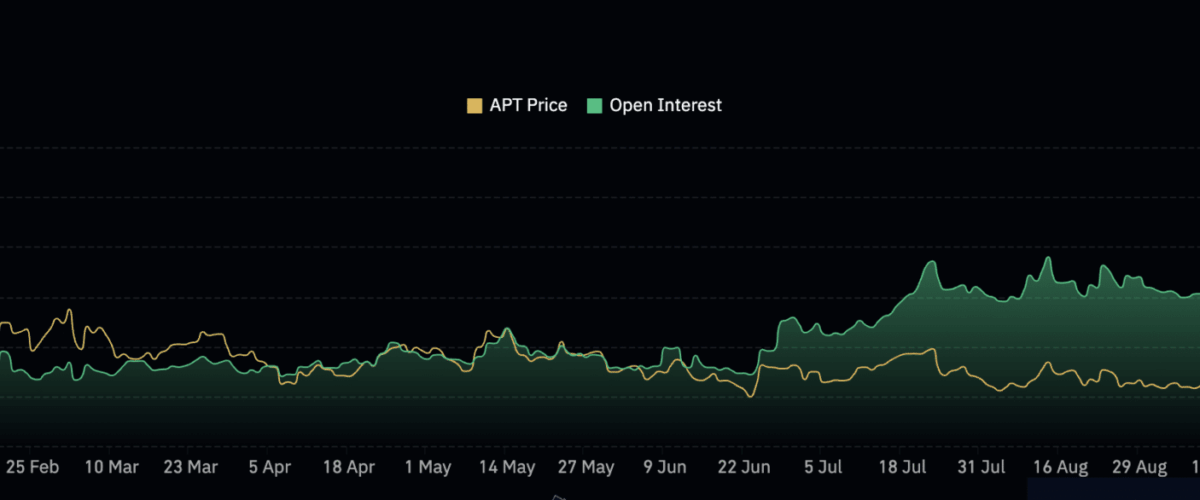Toggle the Open Interest series label
Viewport: 1200px width, 500px height.
point(665,105)
